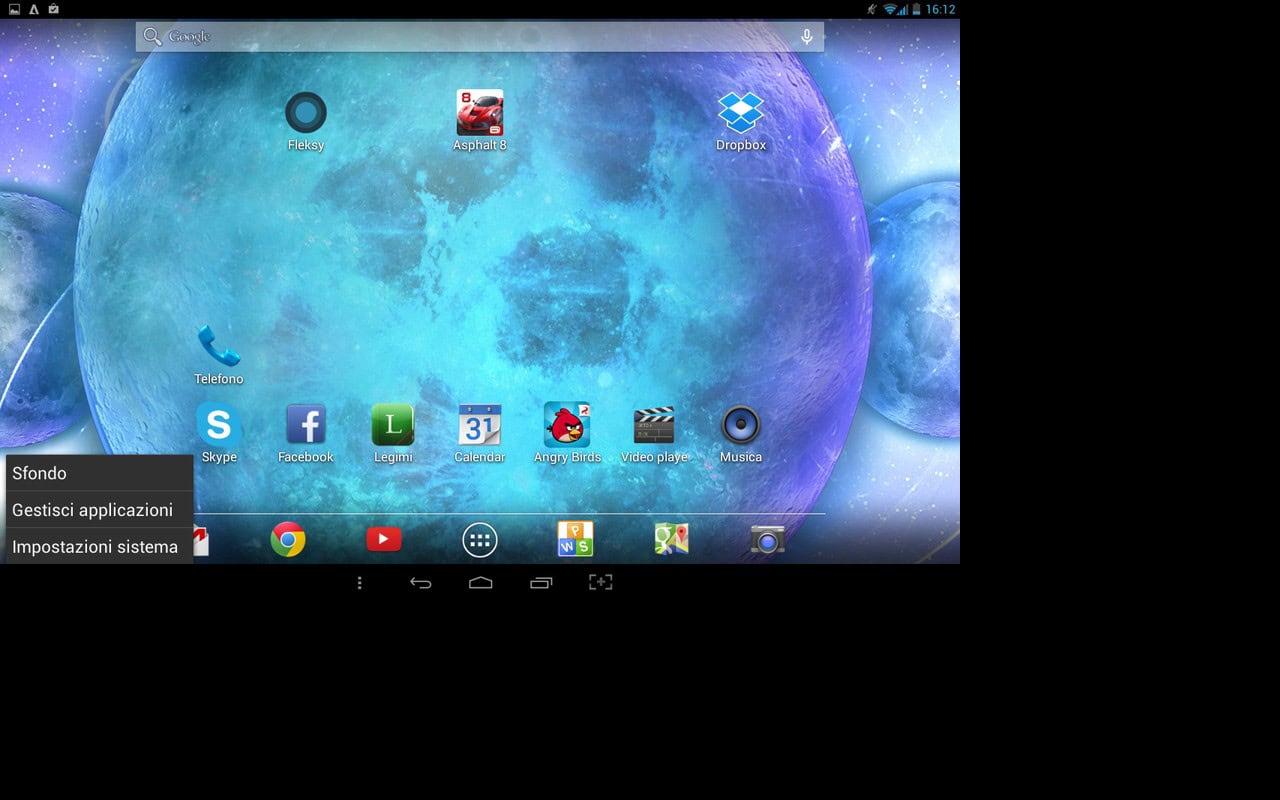Viewport: 1280px width, 800px height.
Task: Tap the three-dot menu navigation button
Action: [360, 582]
